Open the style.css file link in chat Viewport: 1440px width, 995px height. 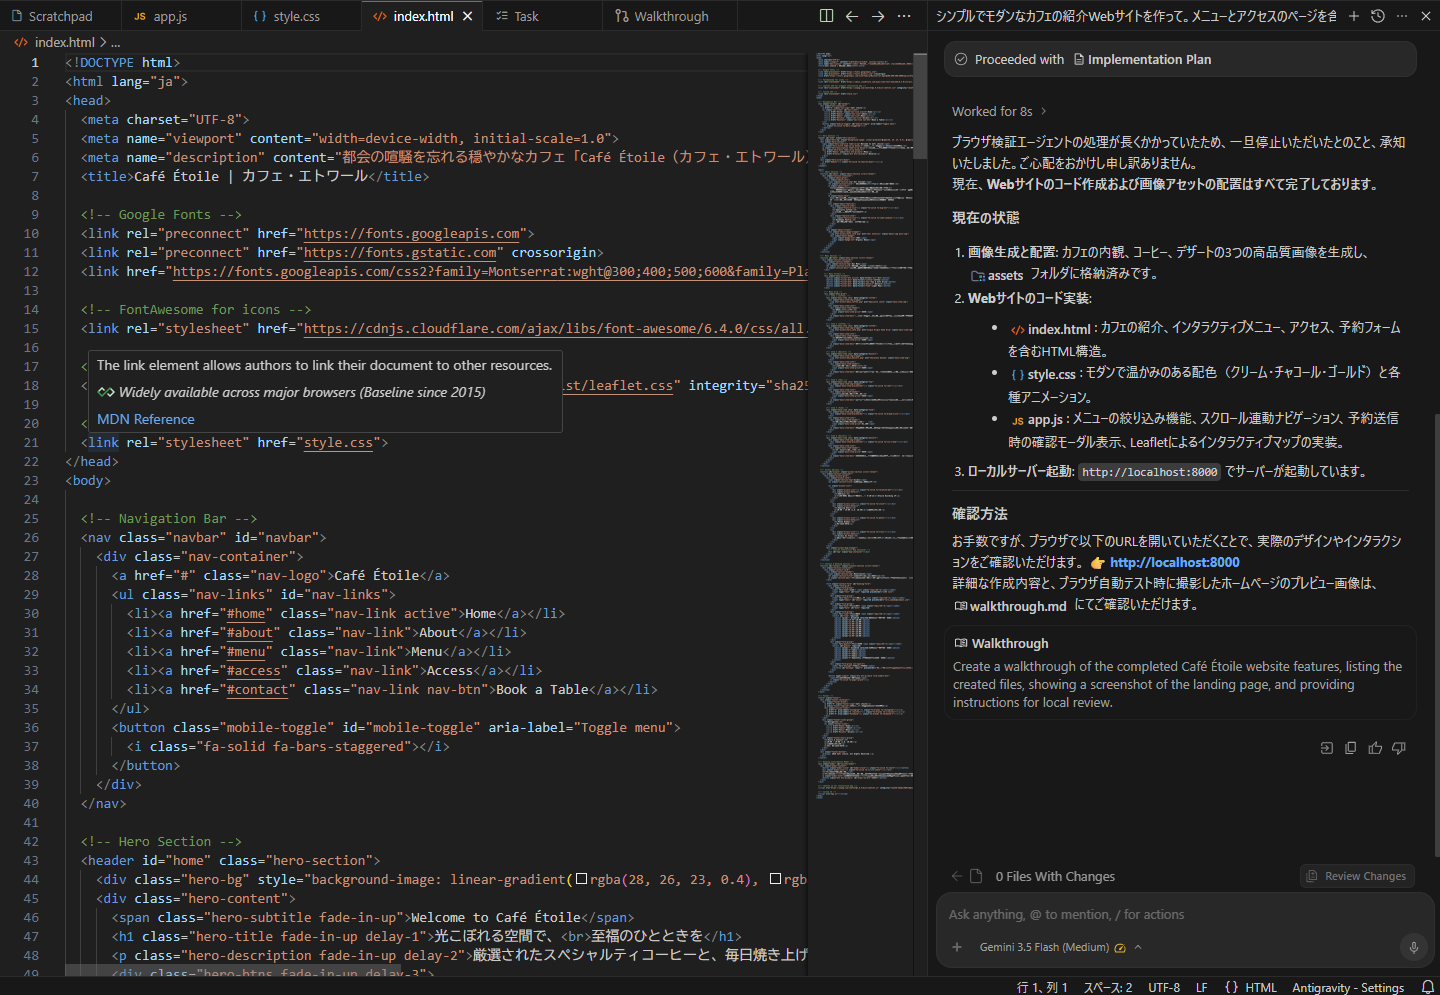coord(1043,374)
